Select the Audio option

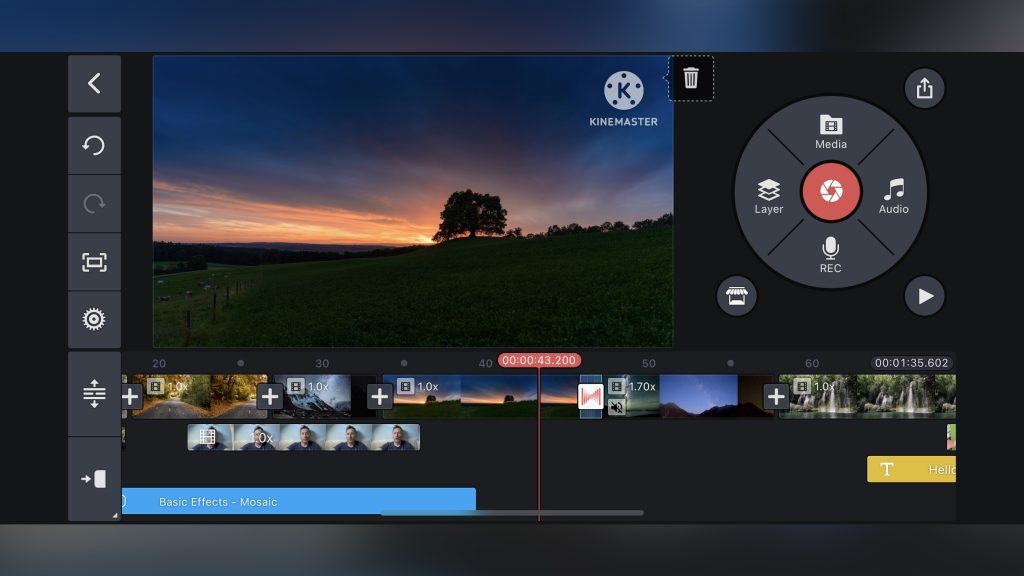tap(893, 196)
